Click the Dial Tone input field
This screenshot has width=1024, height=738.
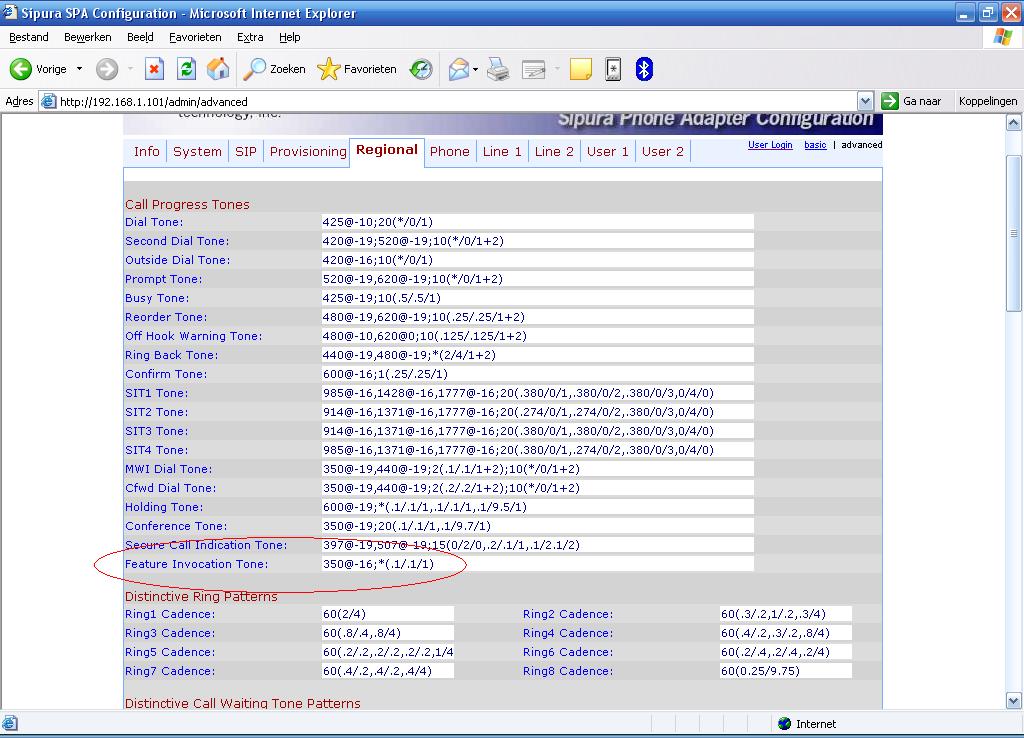tap(537, 222)
